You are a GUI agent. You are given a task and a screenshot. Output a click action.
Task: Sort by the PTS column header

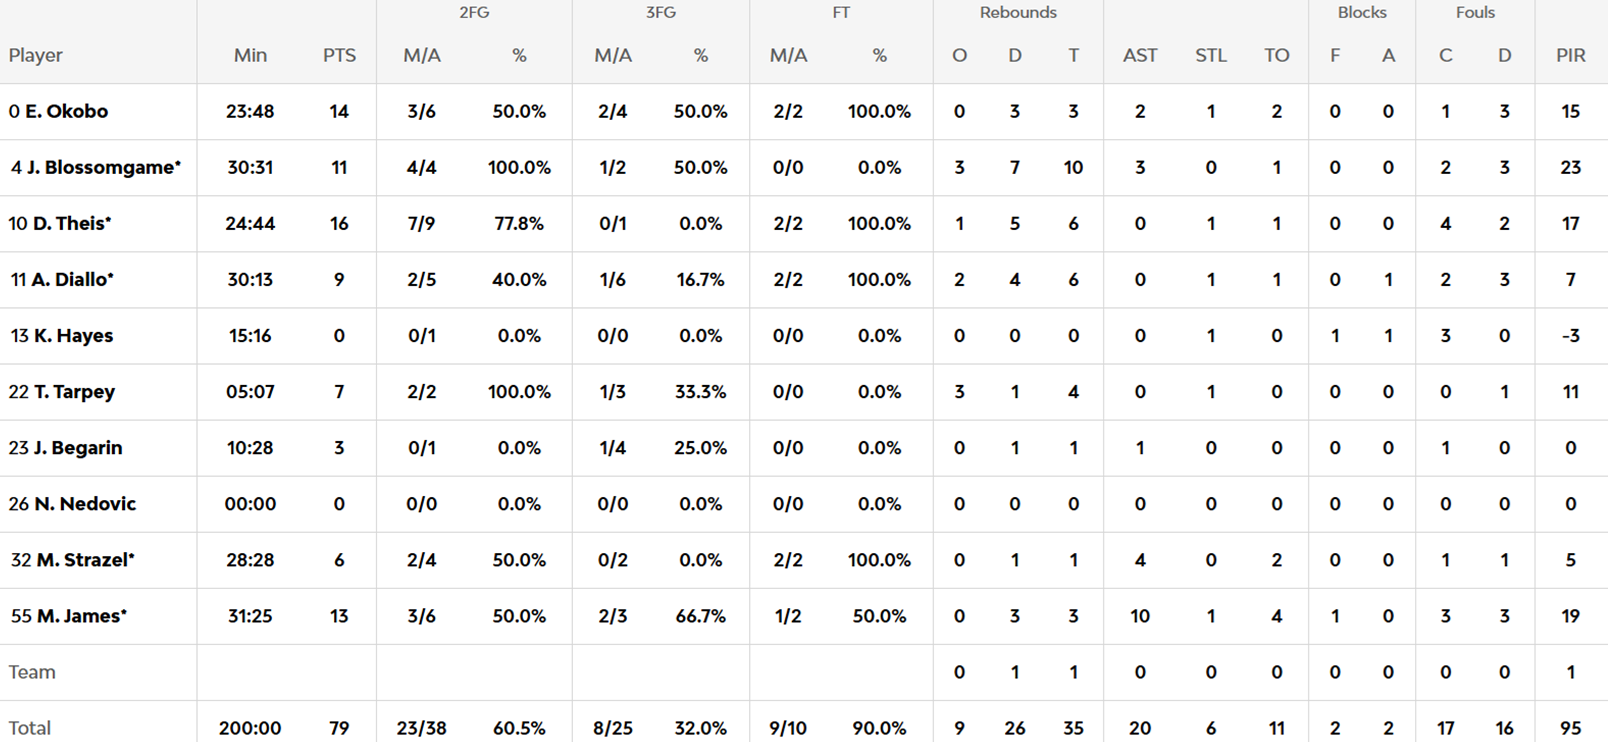339,55
